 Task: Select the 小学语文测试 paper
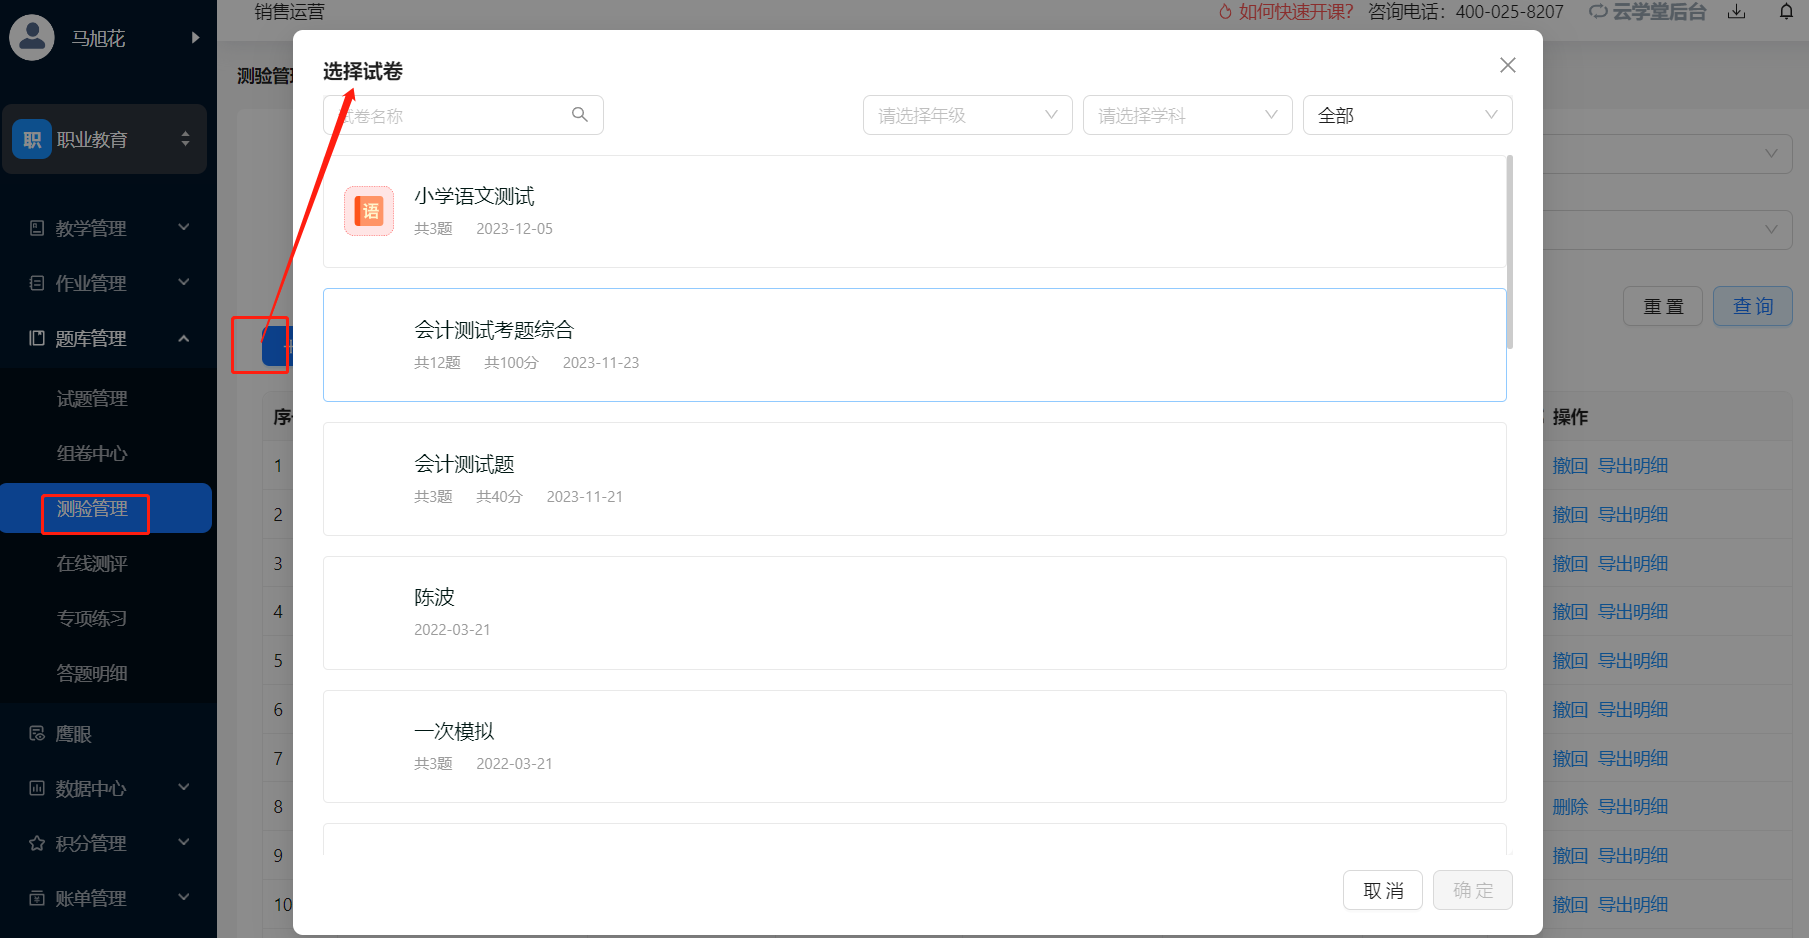(914, 211)
